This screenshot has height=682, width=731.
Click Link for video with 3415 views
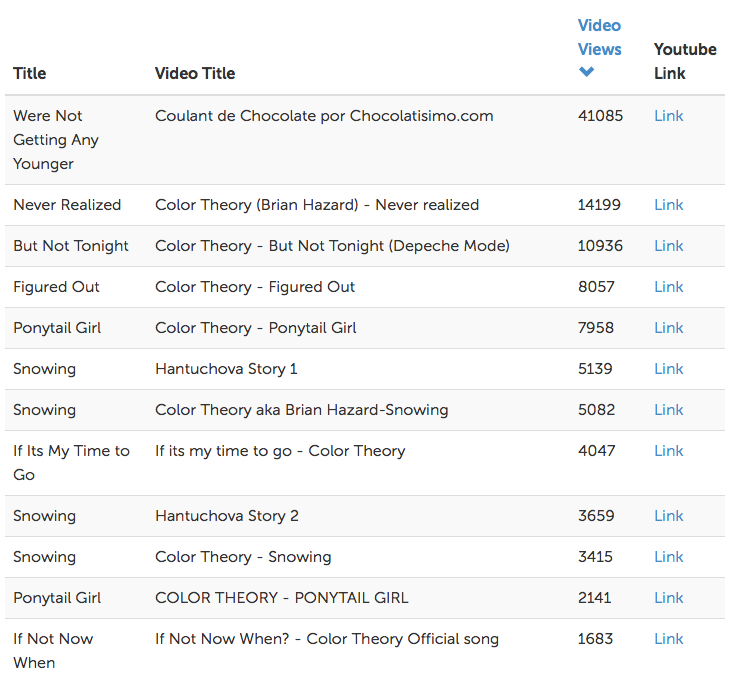click(668, 557)
